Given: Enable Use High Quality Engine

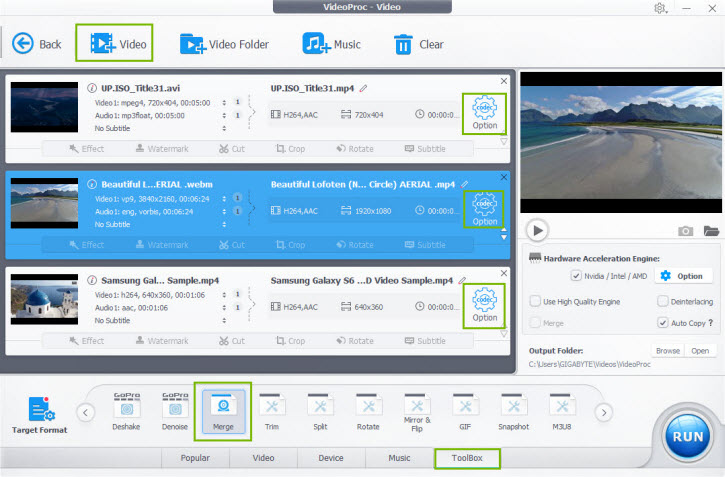Looking at the screenshot, I should [535, 301].
